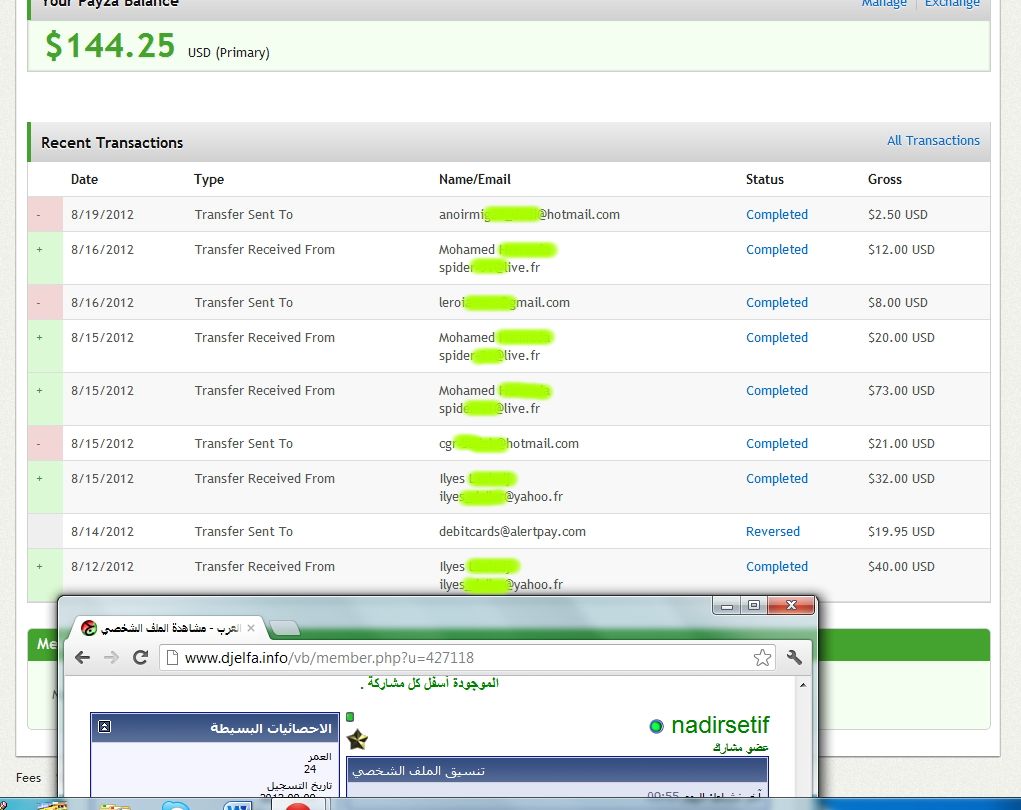Image resolution: width=1021 pixels, height=810 pixels.
Task: Close the djelfa.info browser window
Action: (791, 606)
